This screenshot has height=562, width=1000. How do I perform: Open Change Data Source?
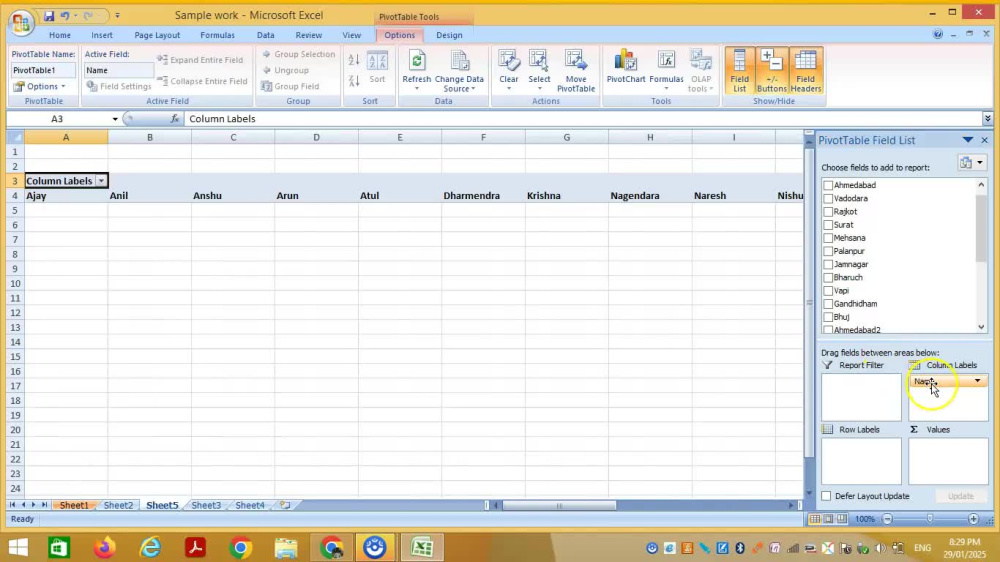coord(459,70)
